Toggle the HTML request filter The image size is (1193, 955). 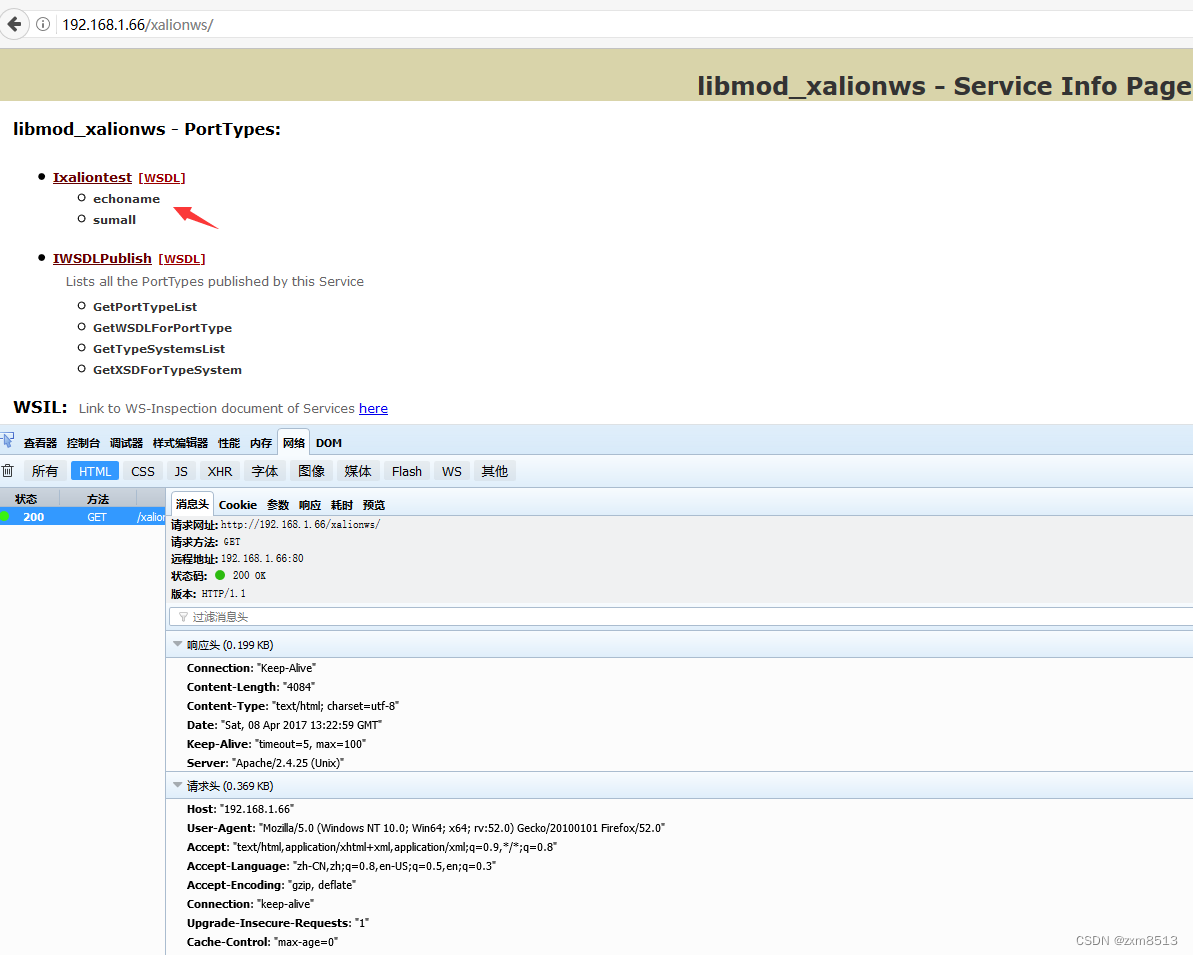95,471
